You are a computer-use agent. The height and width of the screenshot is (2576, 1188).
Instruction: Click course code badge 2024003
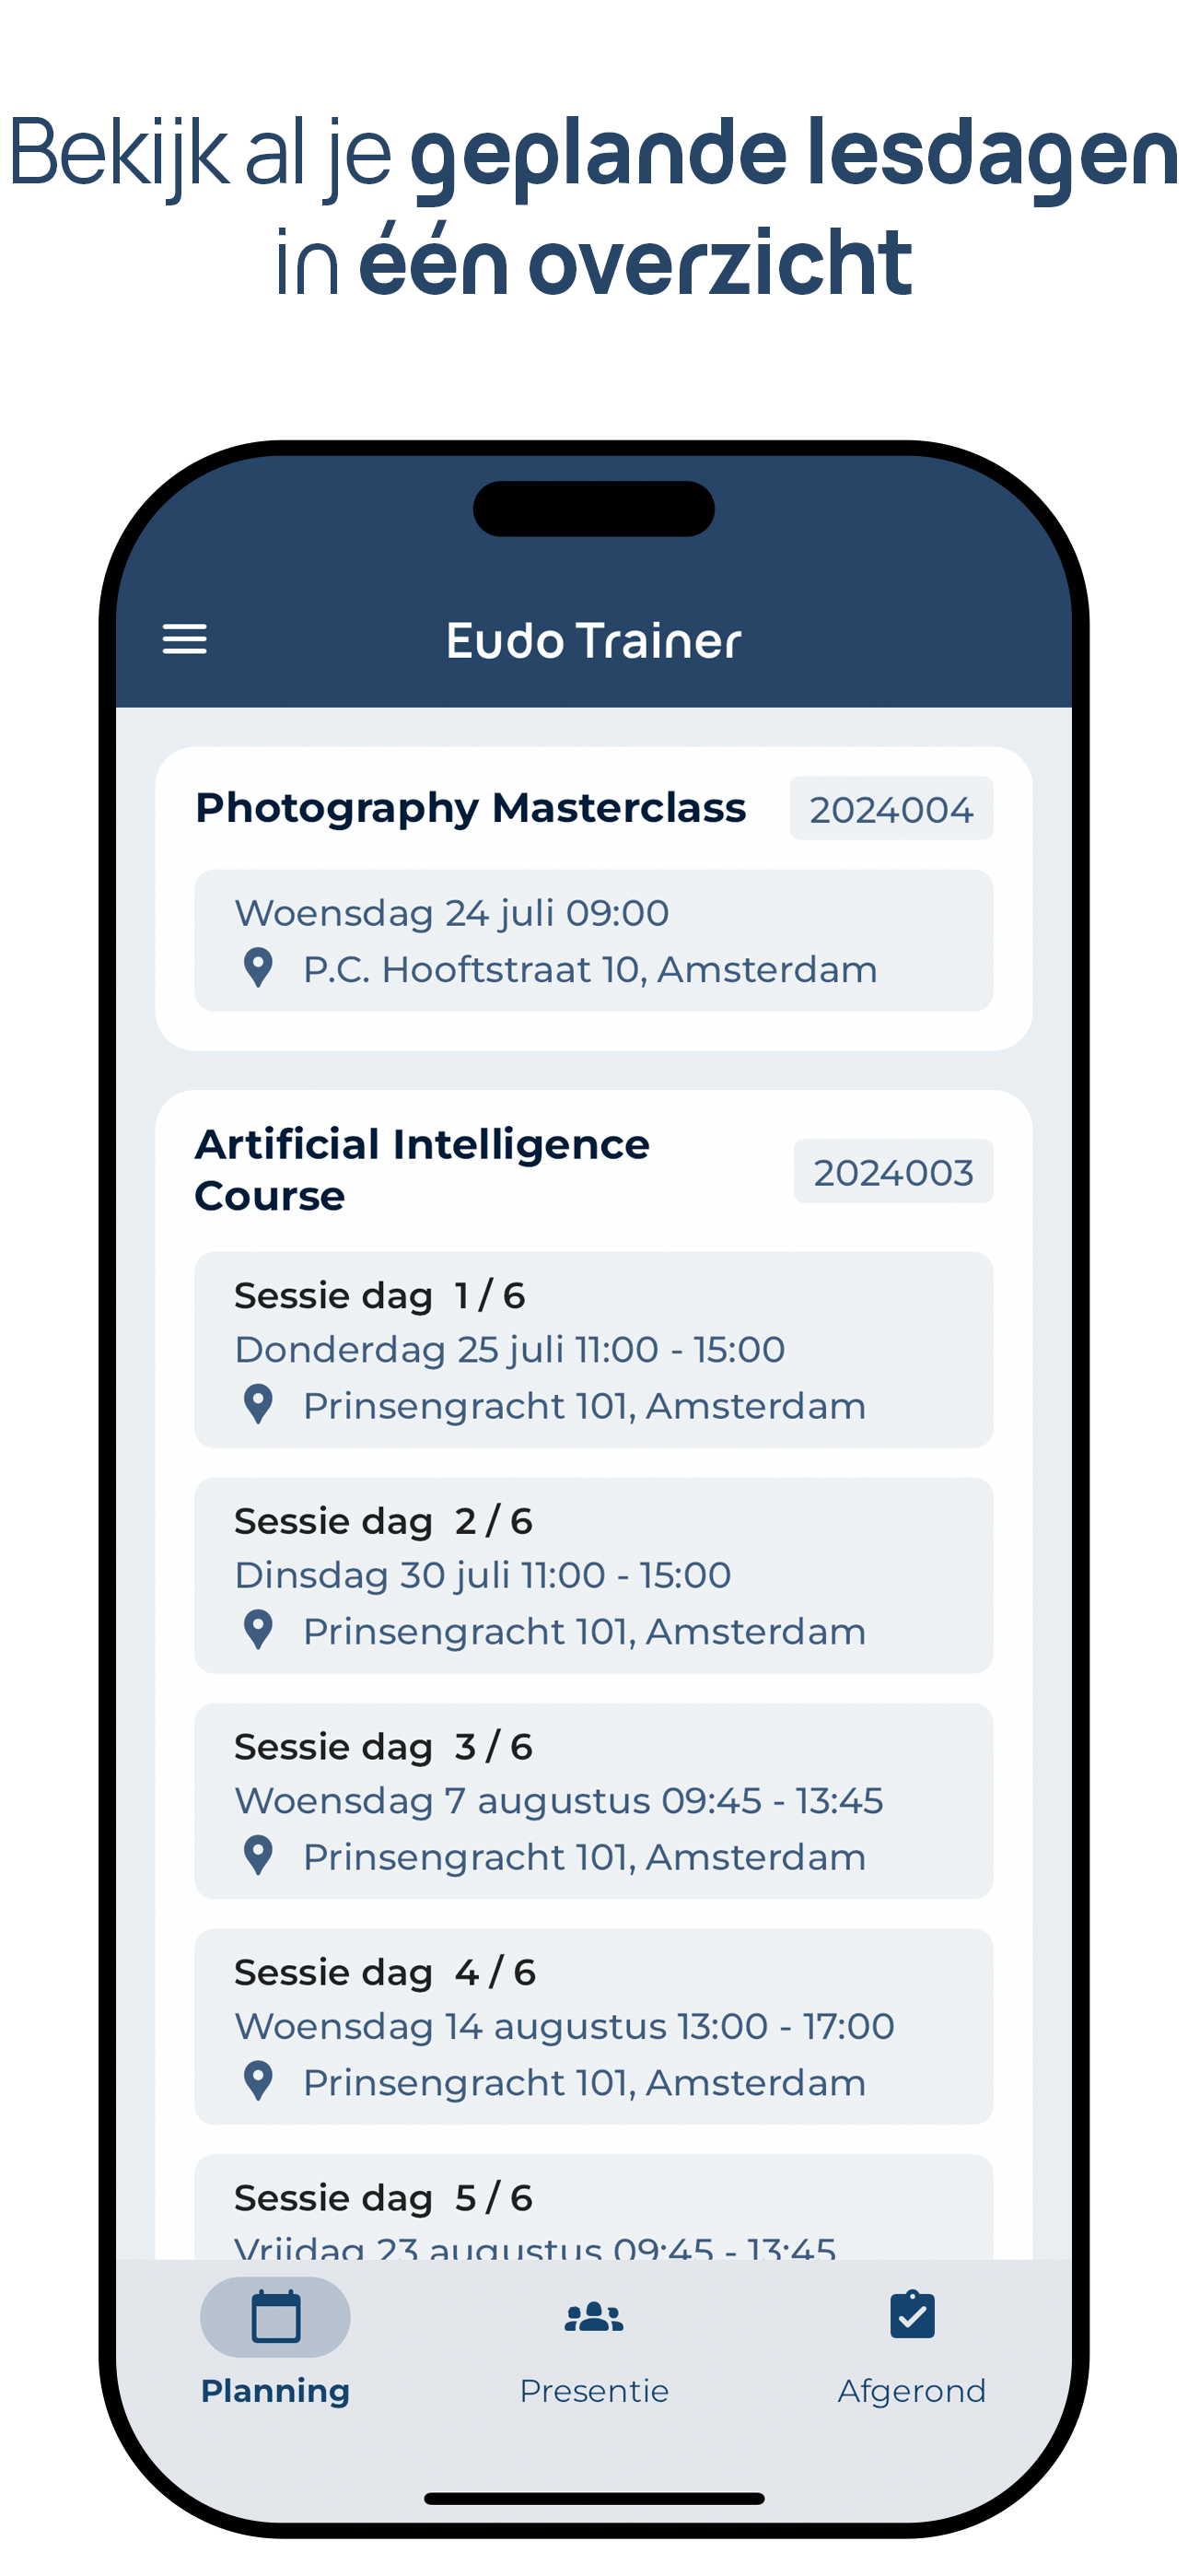pyautogui.click(x=892, y=1171)
